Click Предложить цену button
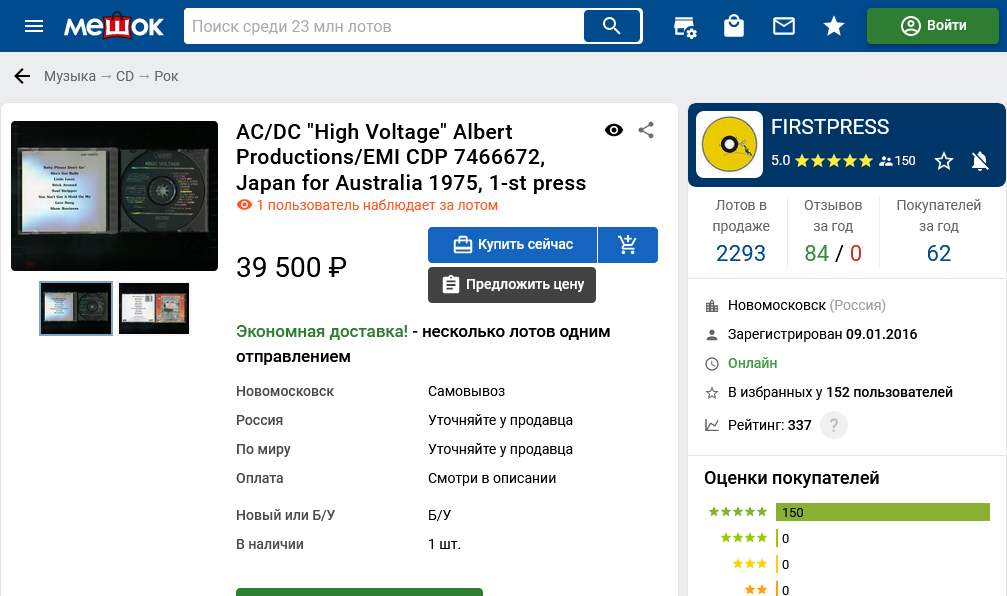 click(x=512, y=285)
